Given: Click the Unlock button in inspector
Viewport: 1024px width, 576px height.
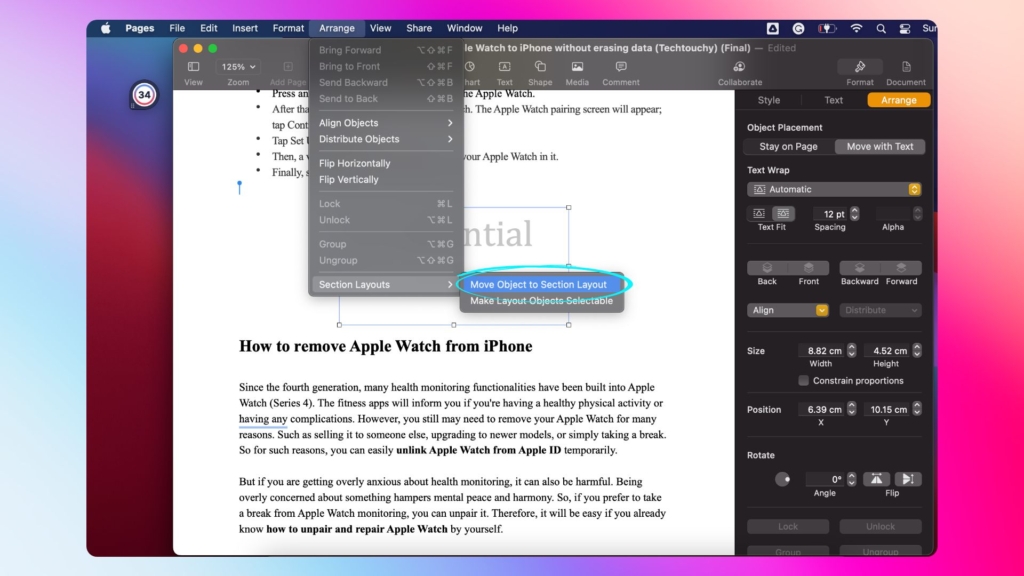Looking at the screenshot, I should pyautogui.click(x=880, y=526).
